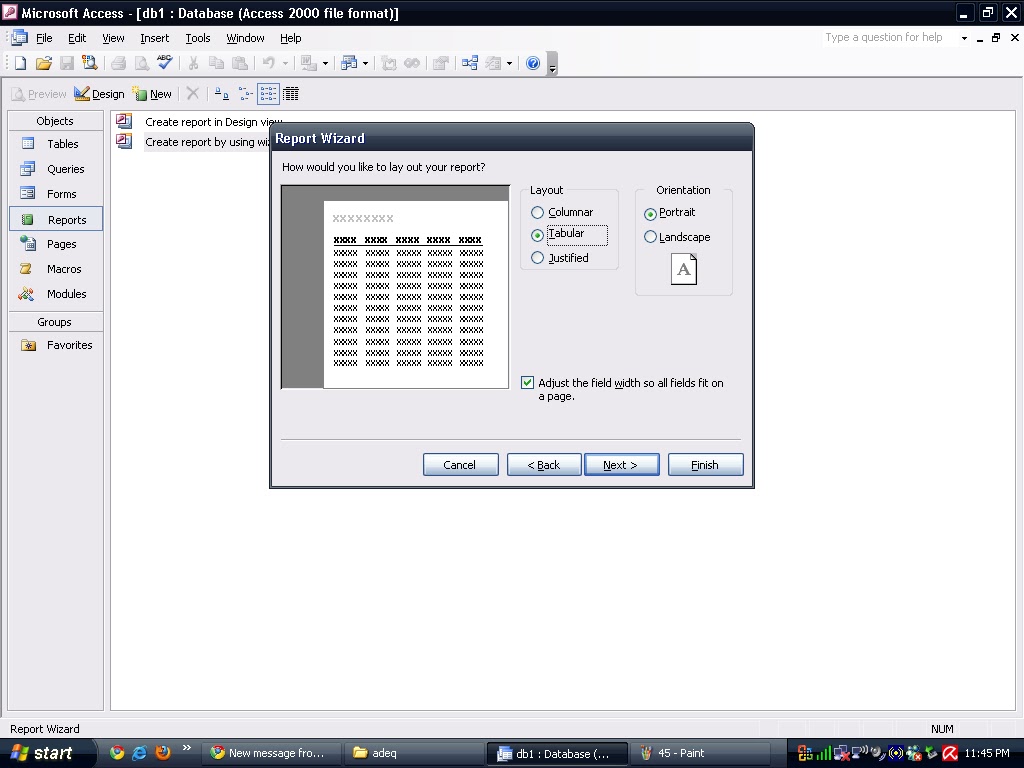Click the Design button in database toolbar
This screenshot has width=1024, height=768.
pos(99,94)
